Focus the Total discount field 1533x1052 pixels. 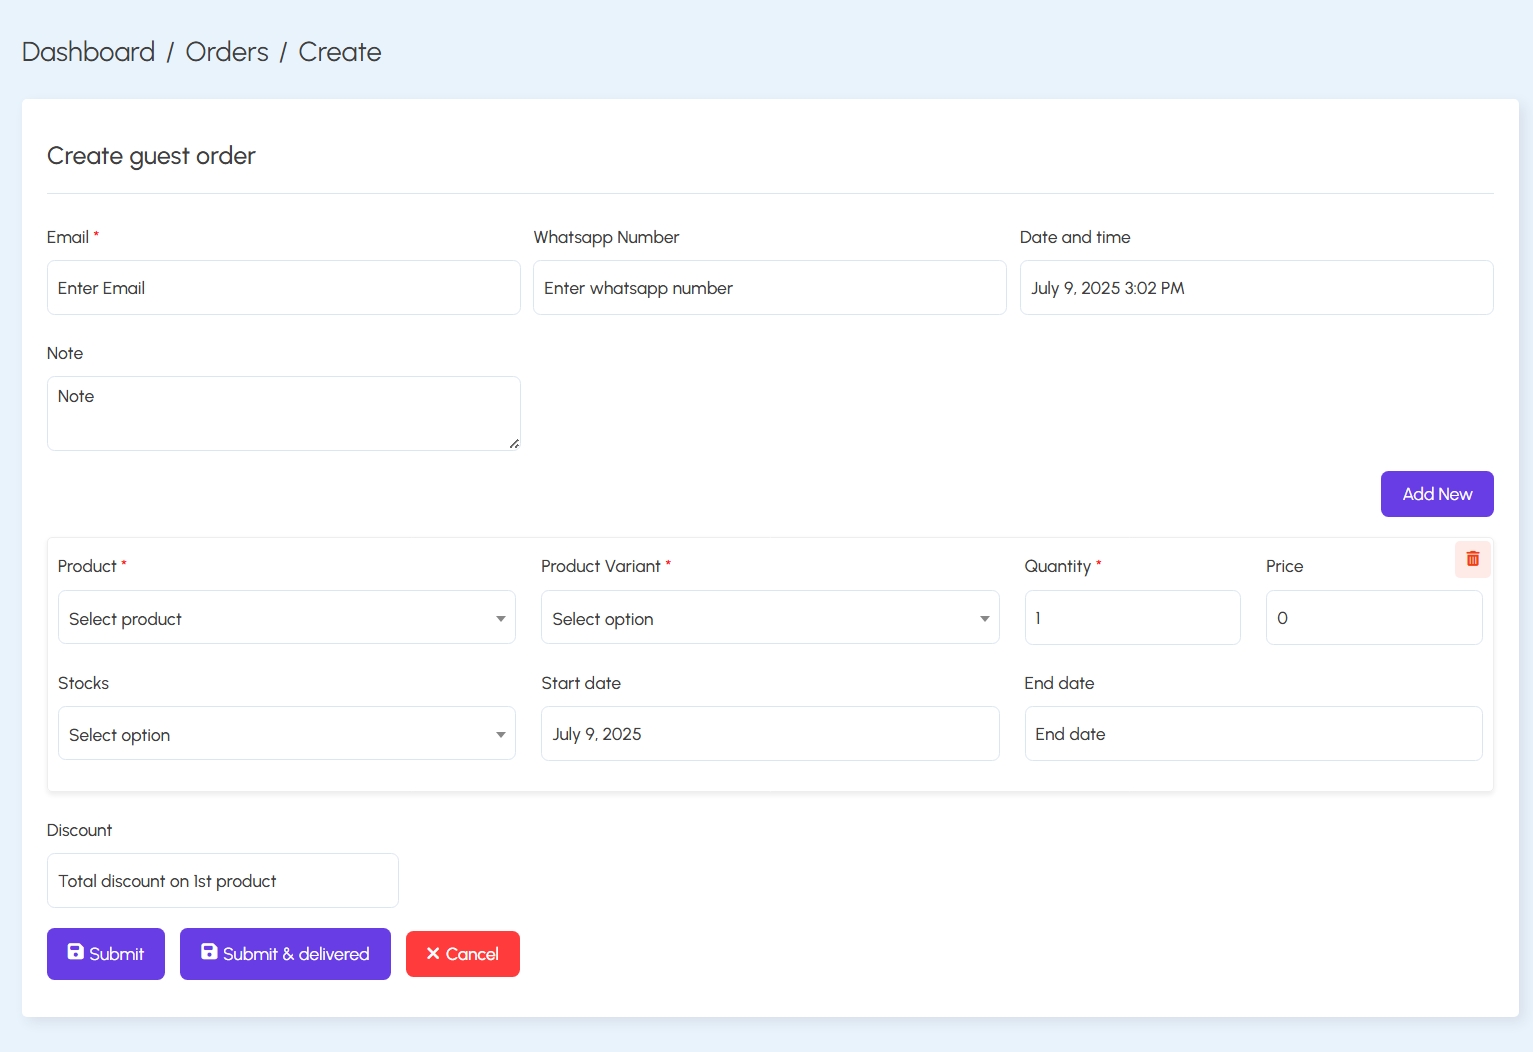[x=223, y=881]
